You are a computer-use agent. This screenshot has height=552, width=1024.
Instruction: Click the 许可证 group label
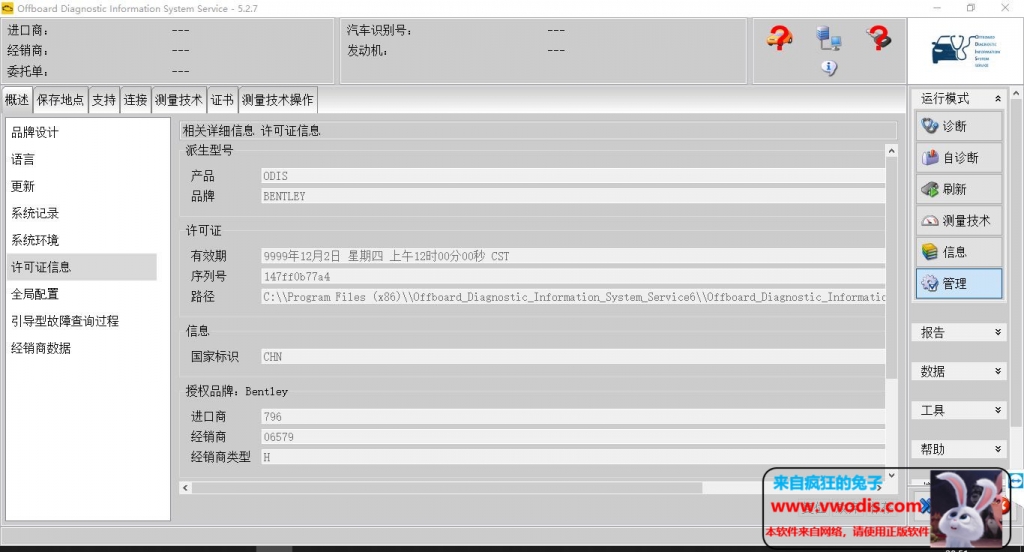click(x=203, y=231)
